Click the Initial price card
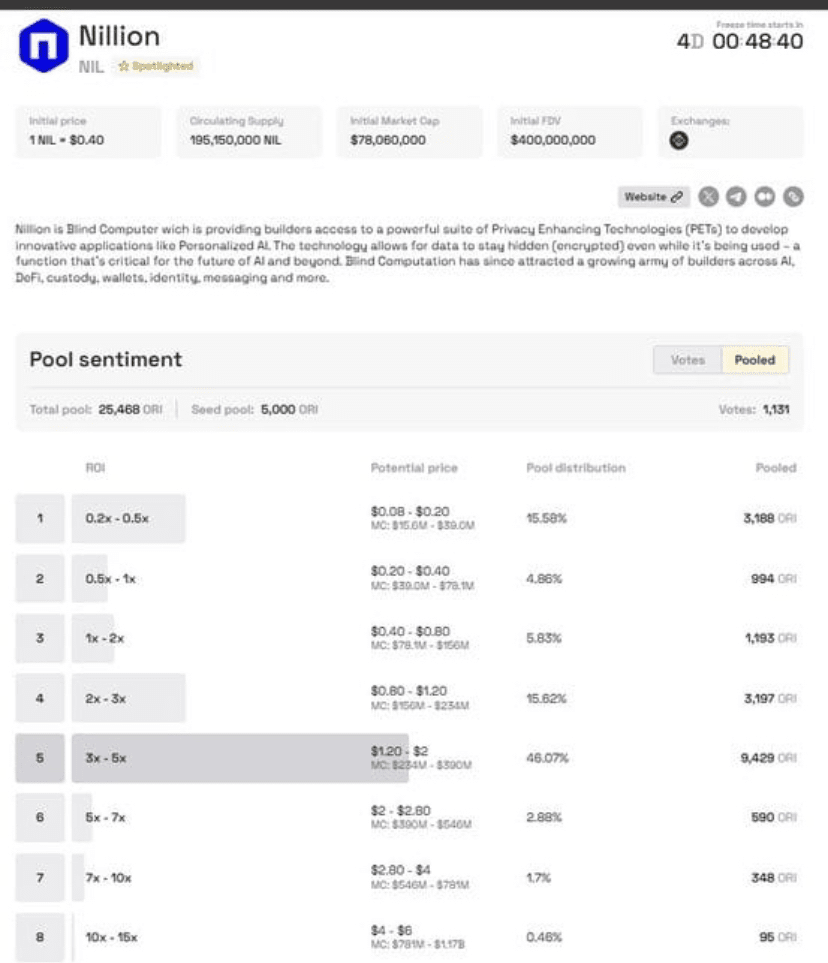828x963 pixels. tap(88, 131)
